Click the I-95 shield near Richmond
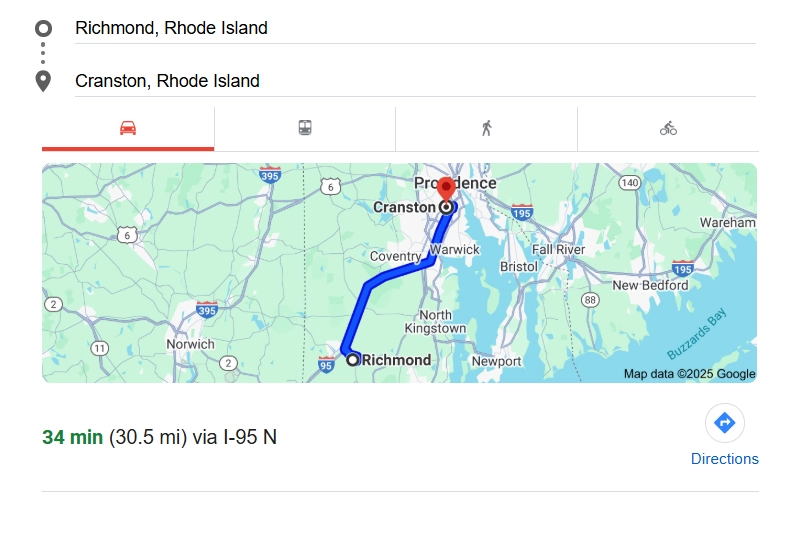This screenshot has height=544, width=798. (x=326, y=365)
